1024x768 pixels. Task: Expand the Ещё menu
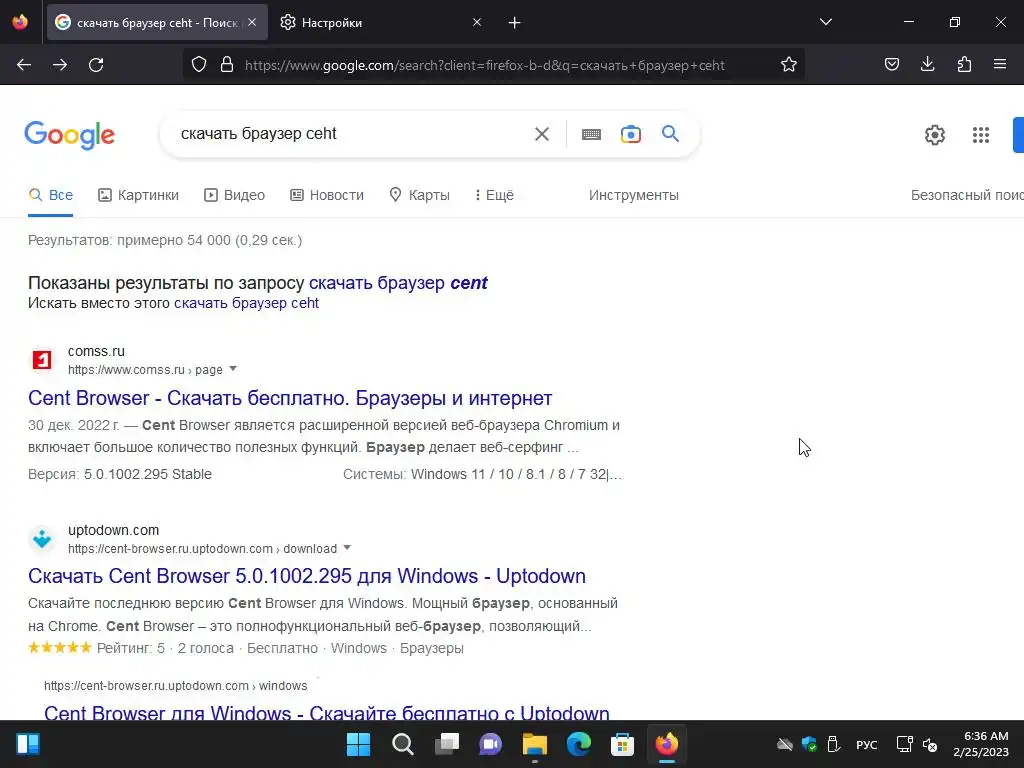coord(494,195)
